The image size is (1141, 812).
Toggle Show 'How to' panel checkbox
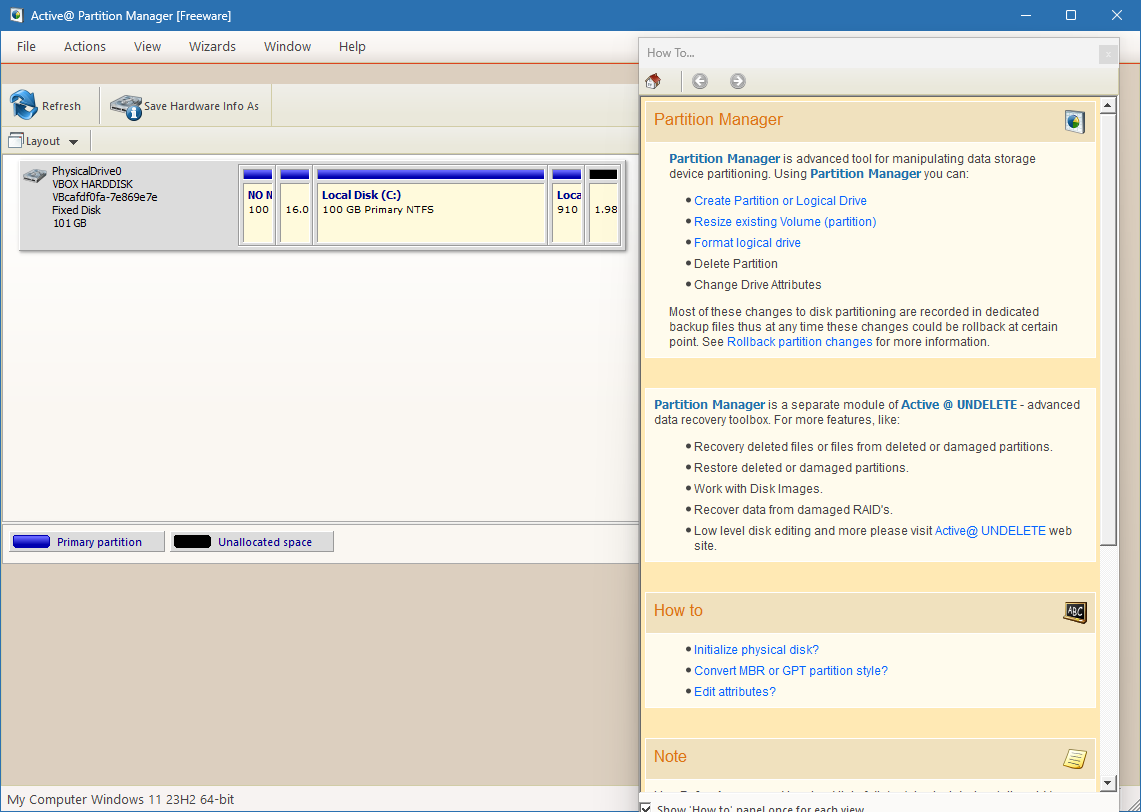(x=645, y=808)
